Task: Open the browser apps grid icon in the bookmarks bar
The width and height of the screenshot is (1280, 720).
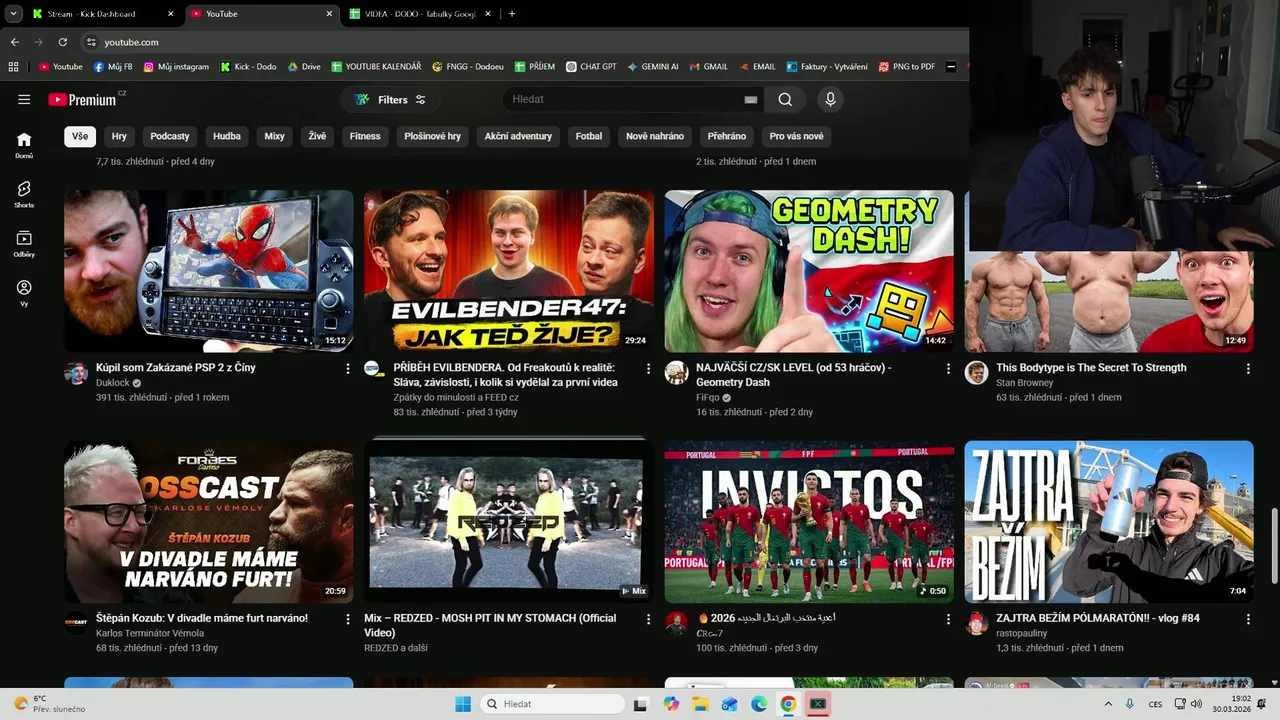Action: pos(13,67)
